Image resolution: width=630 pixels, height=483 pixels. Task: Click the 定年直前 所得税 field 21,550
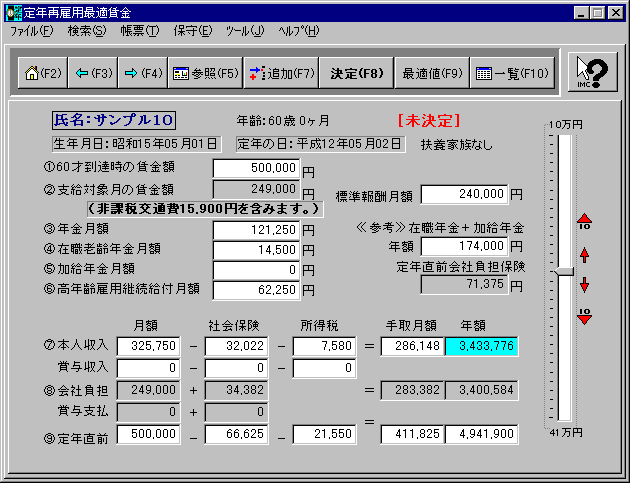pos(324,434)
